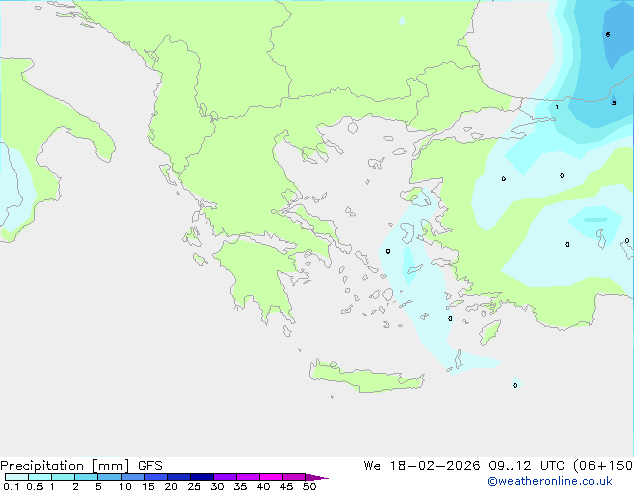Click the 0.1–0.5 mm lightest legend swatch

tap(17, 477)
